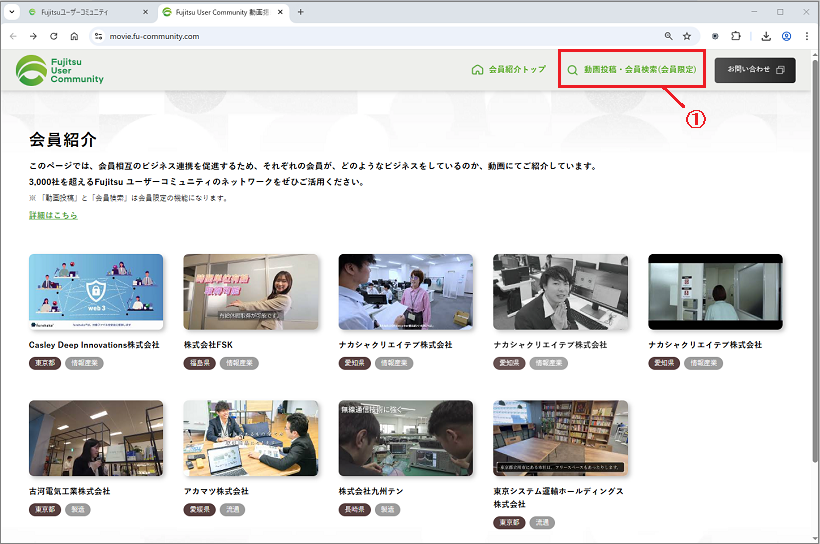
Task: Select the 長崎県 tag under 株式会社九州テン
Action: click(x=355, y=509)
